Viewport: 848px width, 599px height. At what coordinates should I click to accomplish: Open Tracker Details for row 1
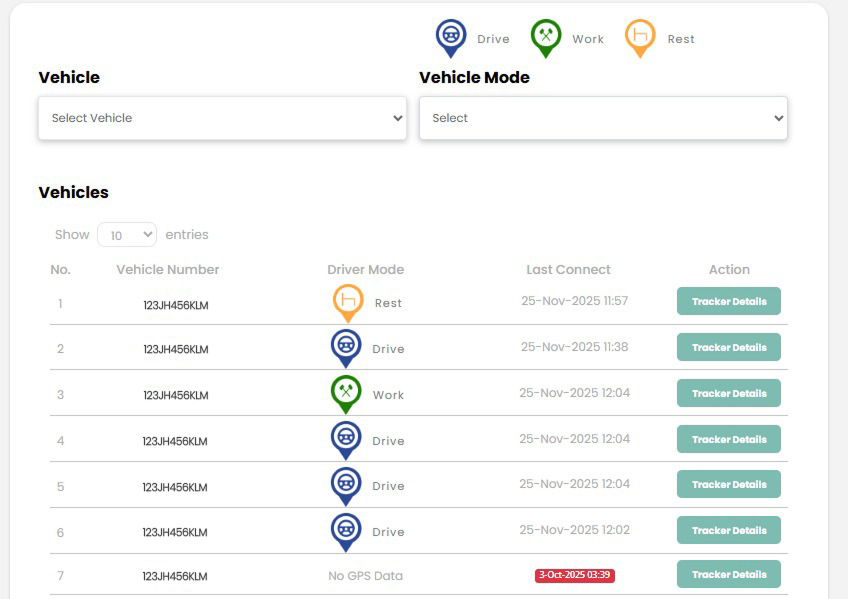pos(728,301)
